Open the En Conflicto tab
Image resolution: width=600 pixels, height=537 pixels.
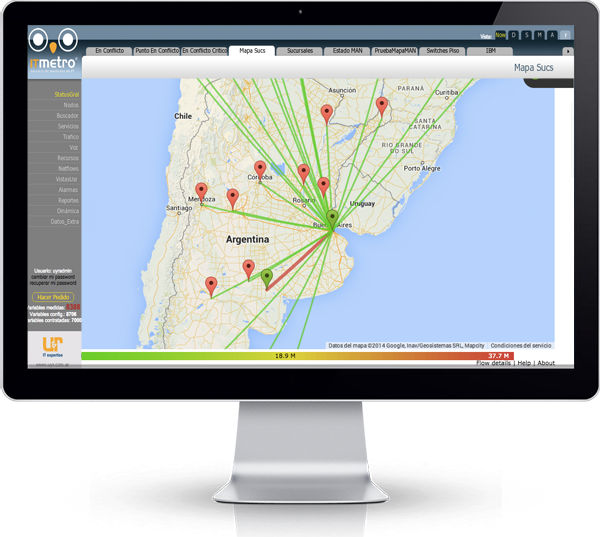click(x=109, y=51)
